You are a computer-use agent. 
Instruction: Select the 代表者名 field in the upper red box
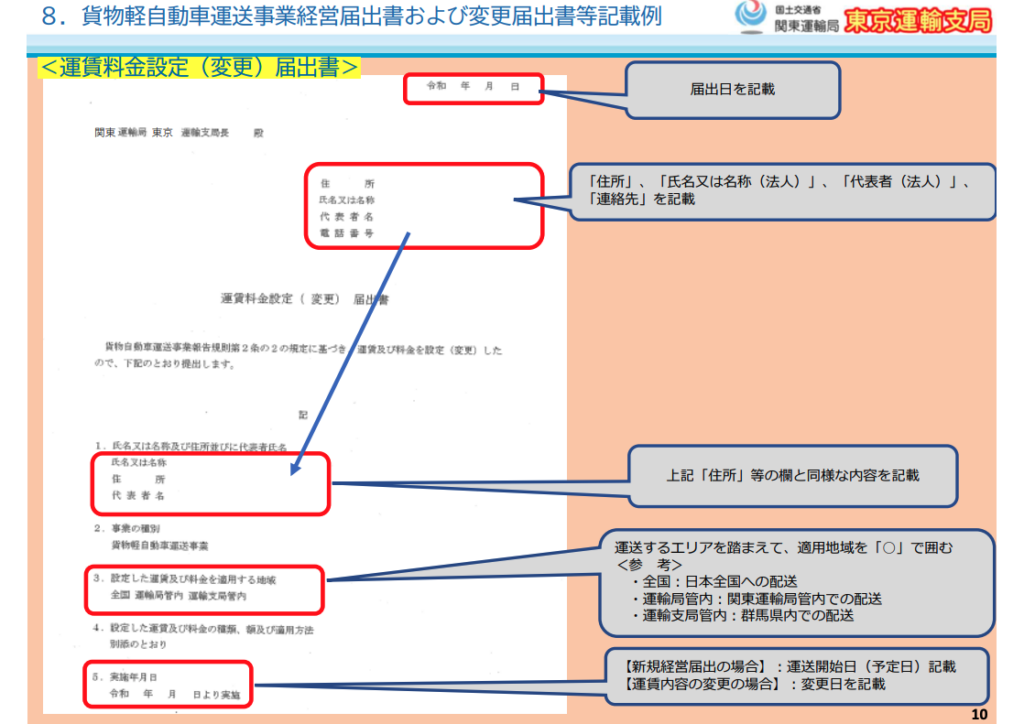pyautogui.click(x=347, y=216)
